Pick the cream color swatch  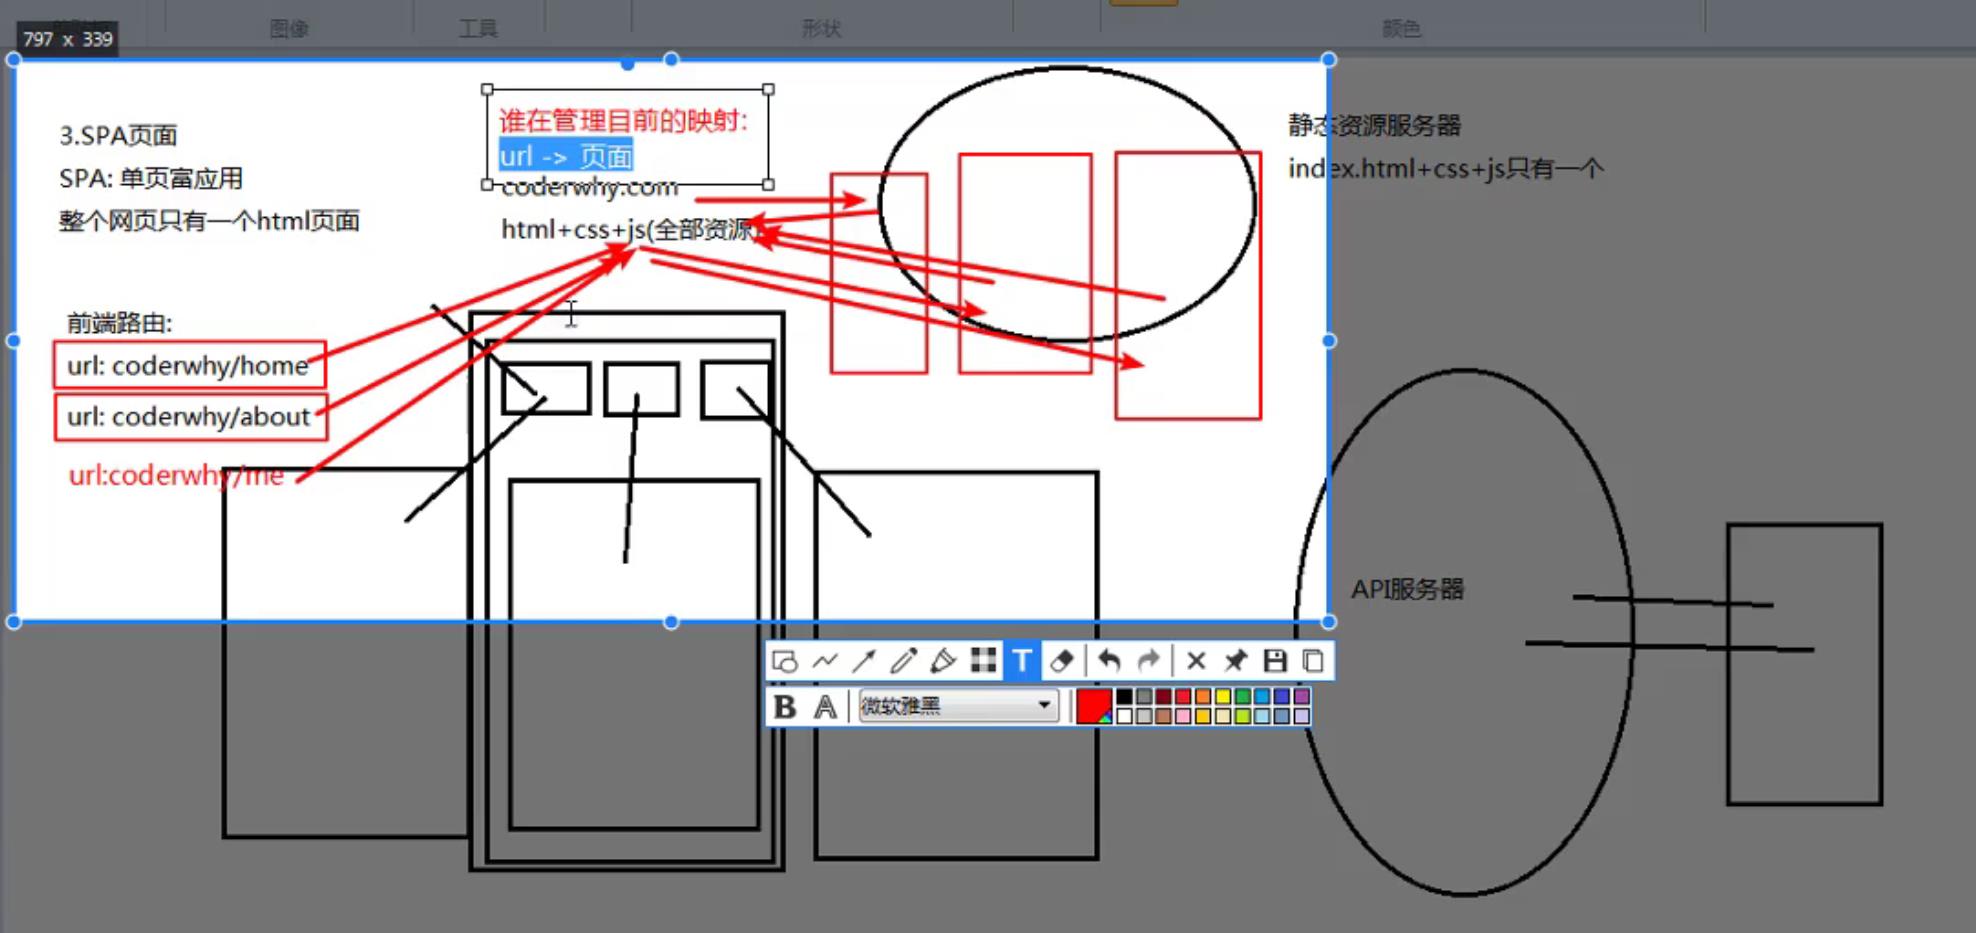[x=1223, y=716]
